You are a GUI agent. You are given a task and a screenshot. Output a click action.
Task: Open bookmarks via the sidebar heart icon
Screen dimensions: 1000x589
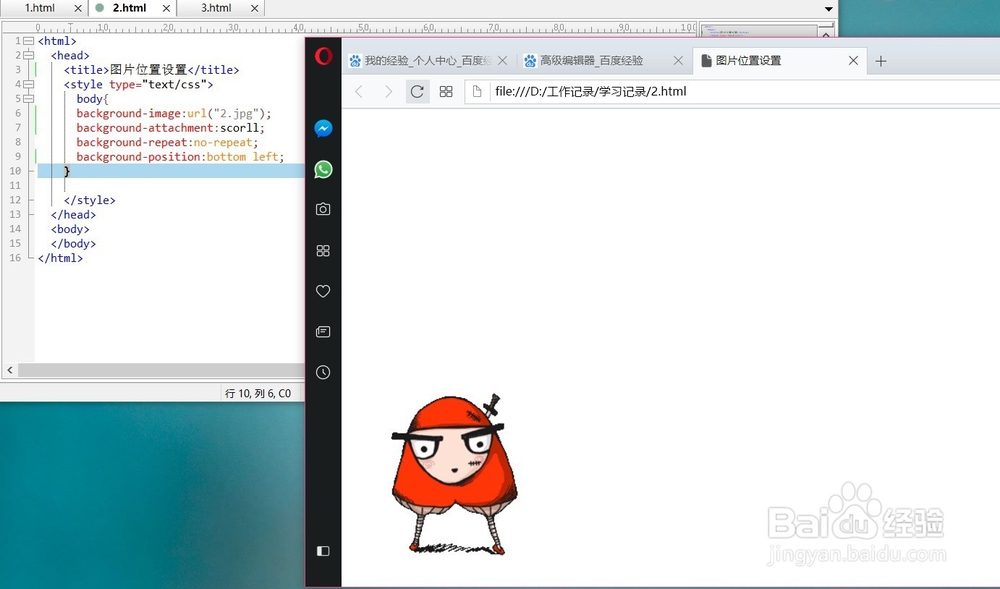tap(323, 291)
